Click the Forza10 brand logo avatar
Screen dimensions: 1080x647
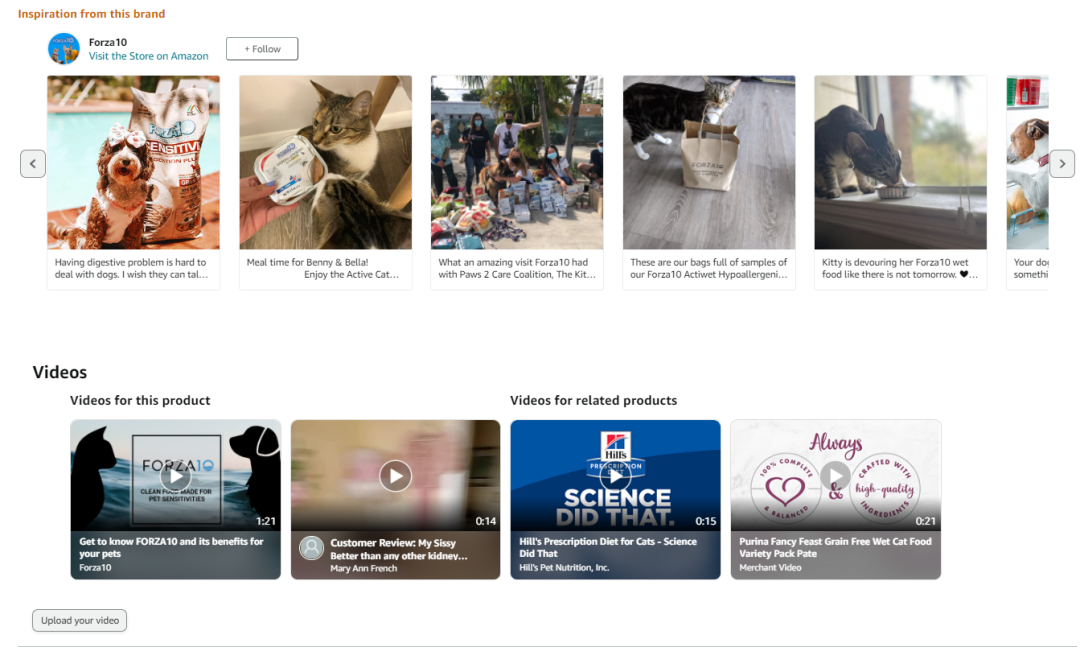[63, 49]
